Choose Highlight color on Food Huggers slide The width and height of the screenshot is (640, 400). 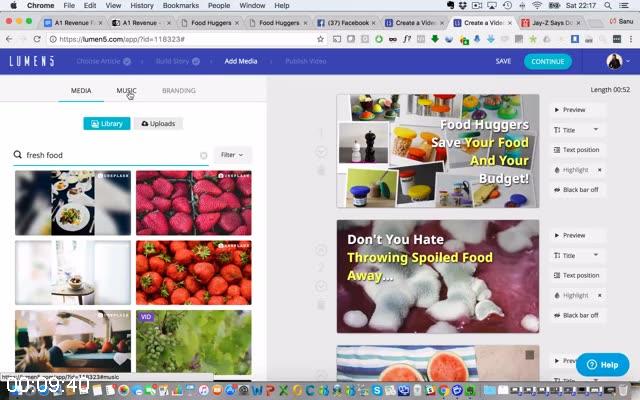[571, 170]
